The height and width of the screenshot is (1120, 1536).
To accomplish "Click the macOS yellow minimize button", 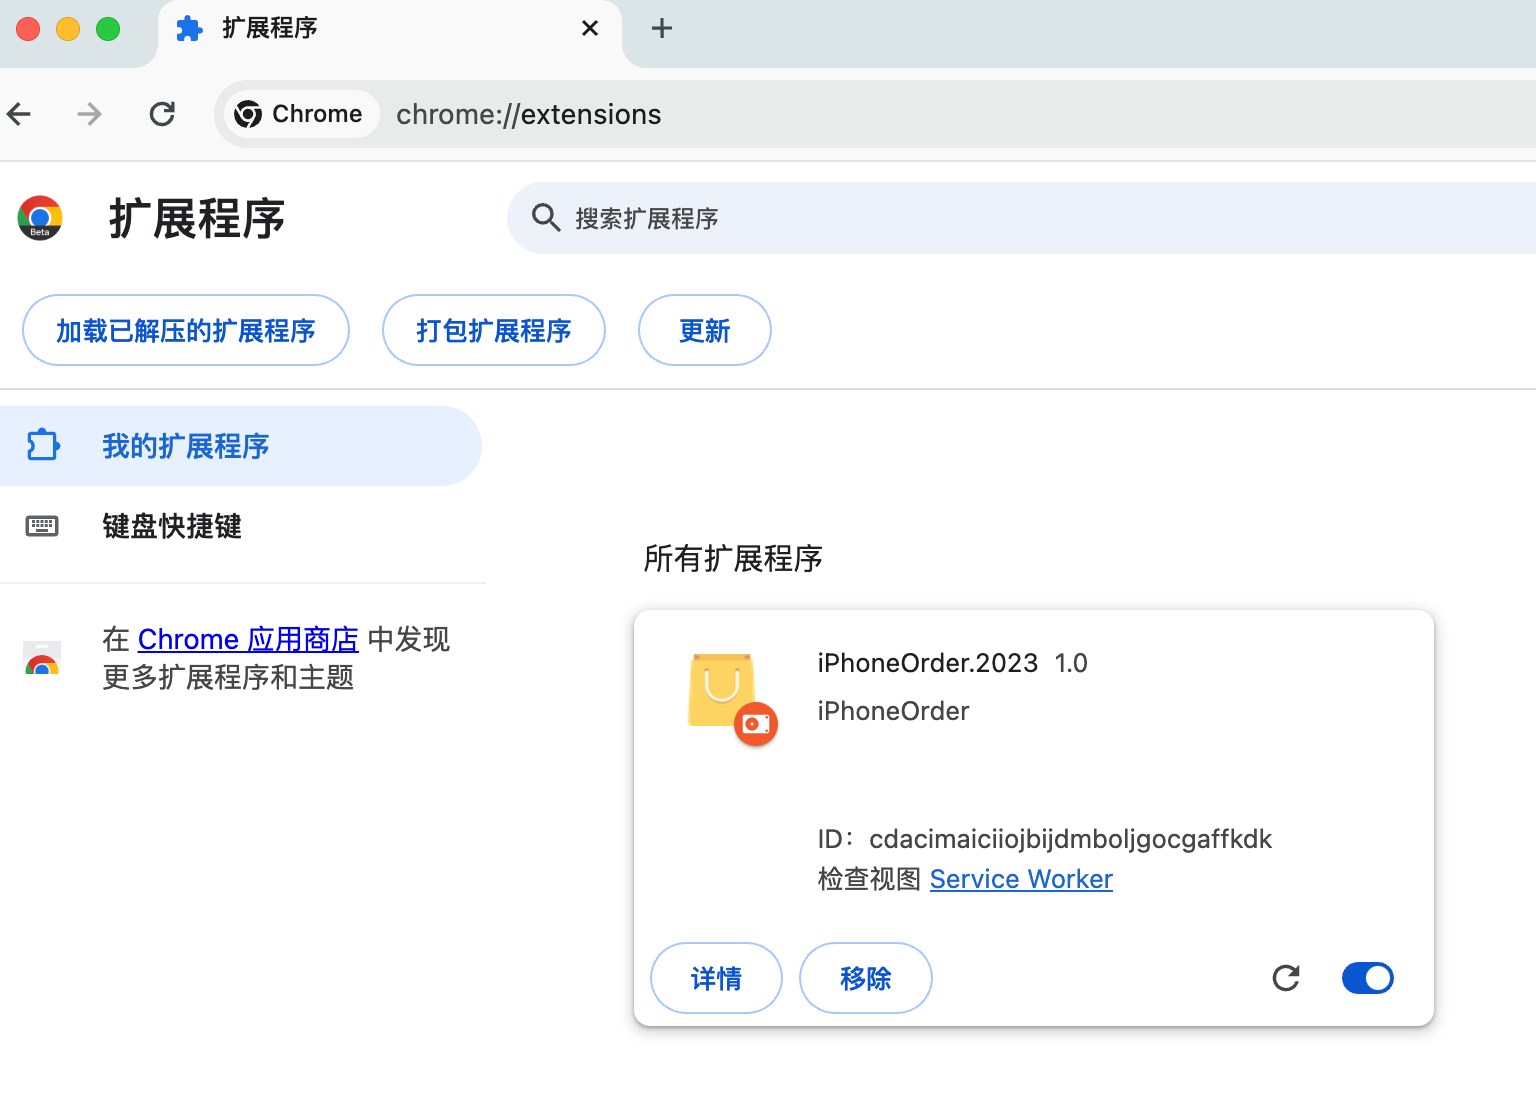I will (x=68, y=29).
